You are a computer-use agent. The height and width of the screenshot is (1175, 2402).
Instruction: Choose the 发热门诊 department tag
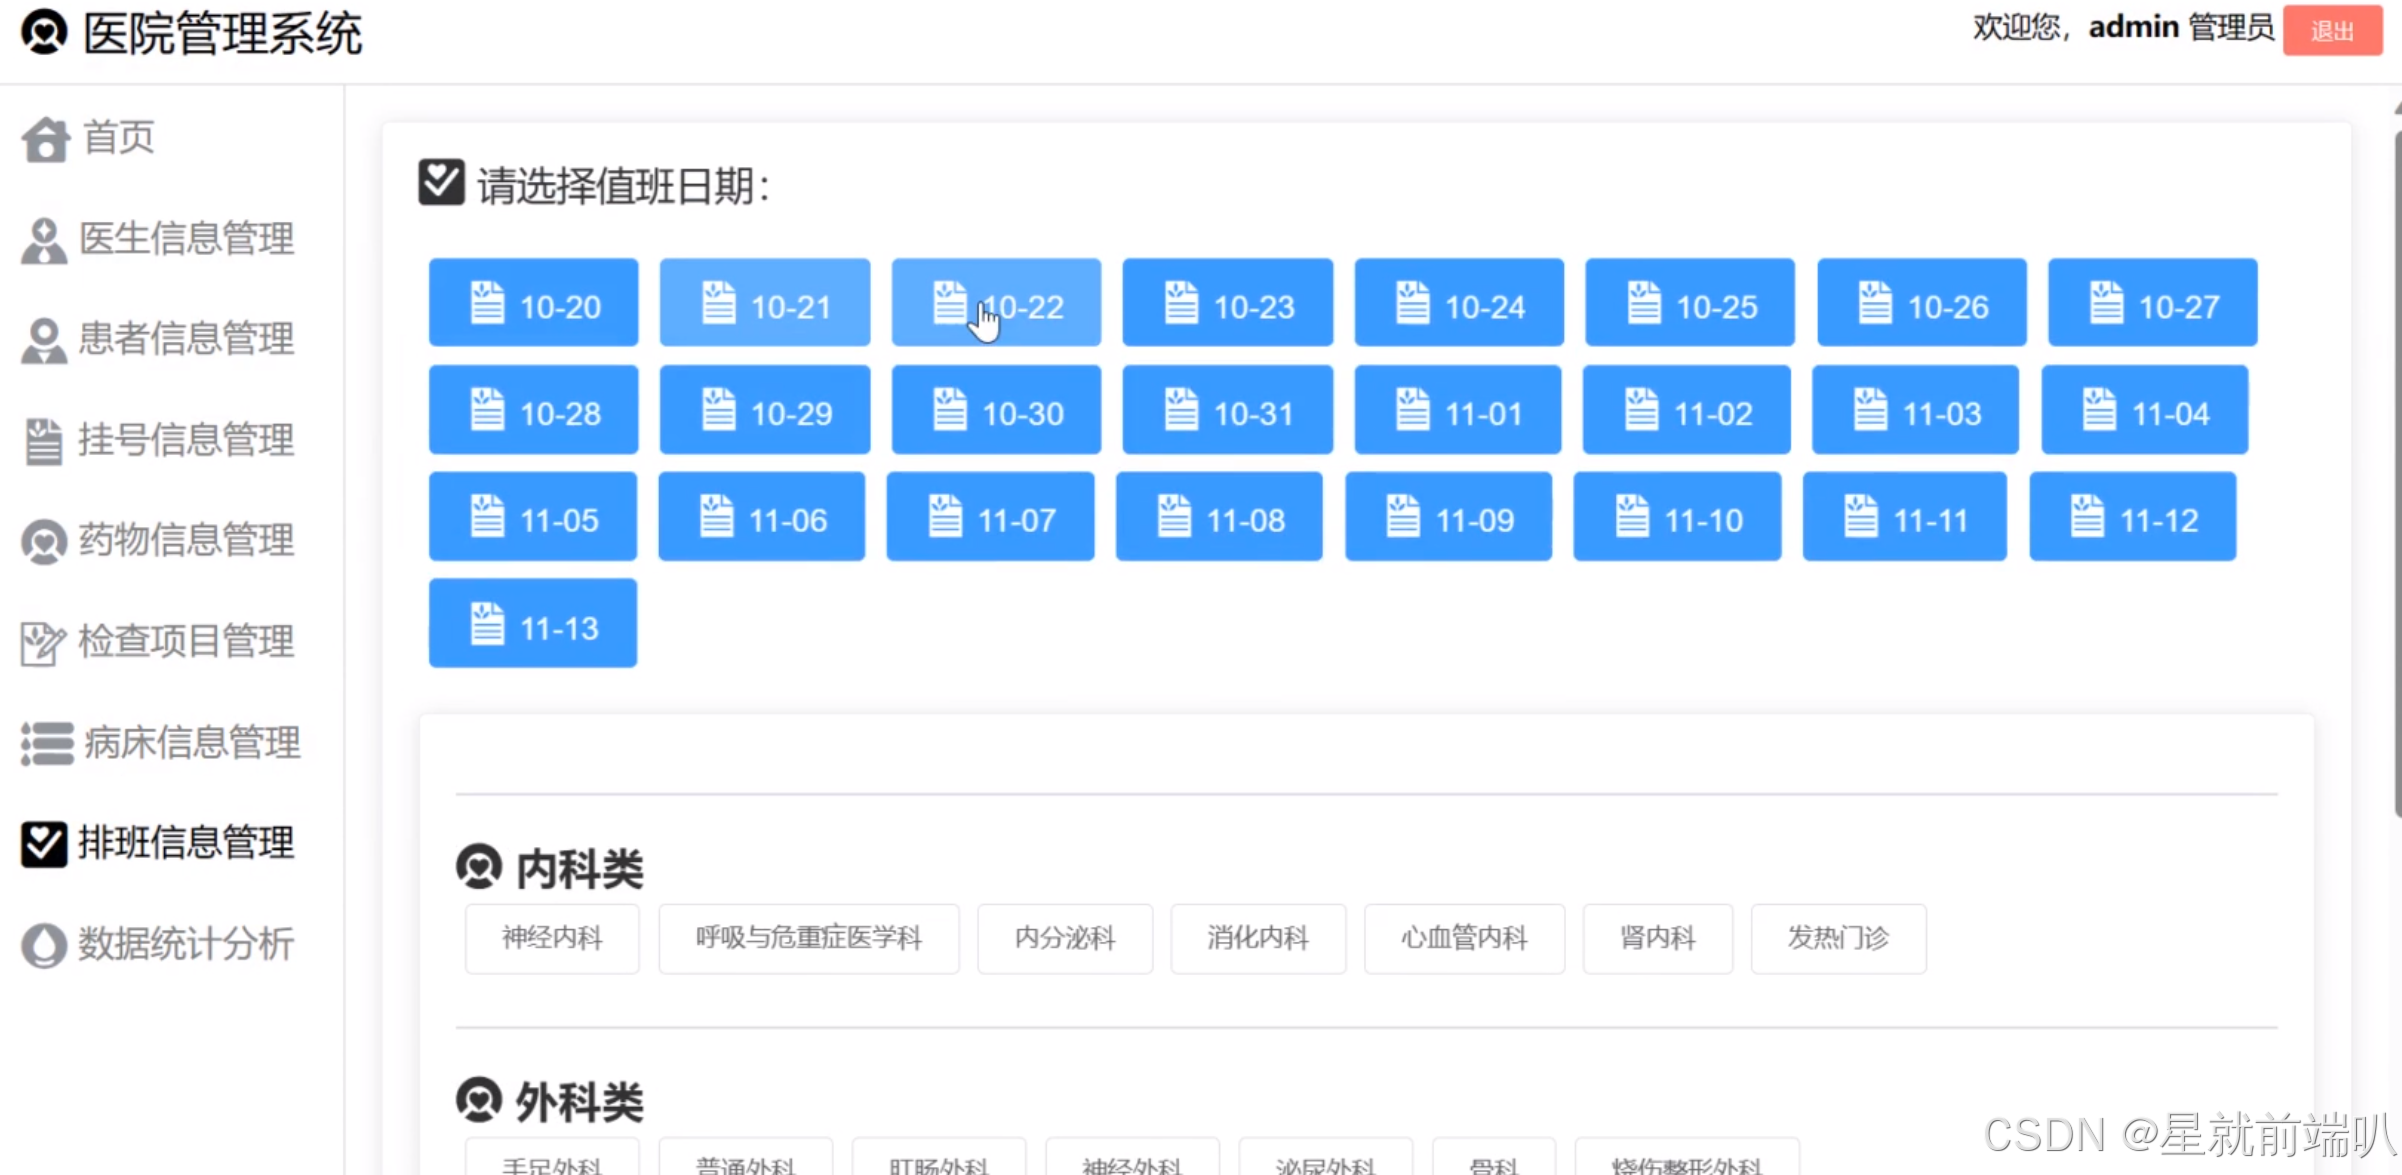point(1837,938)
